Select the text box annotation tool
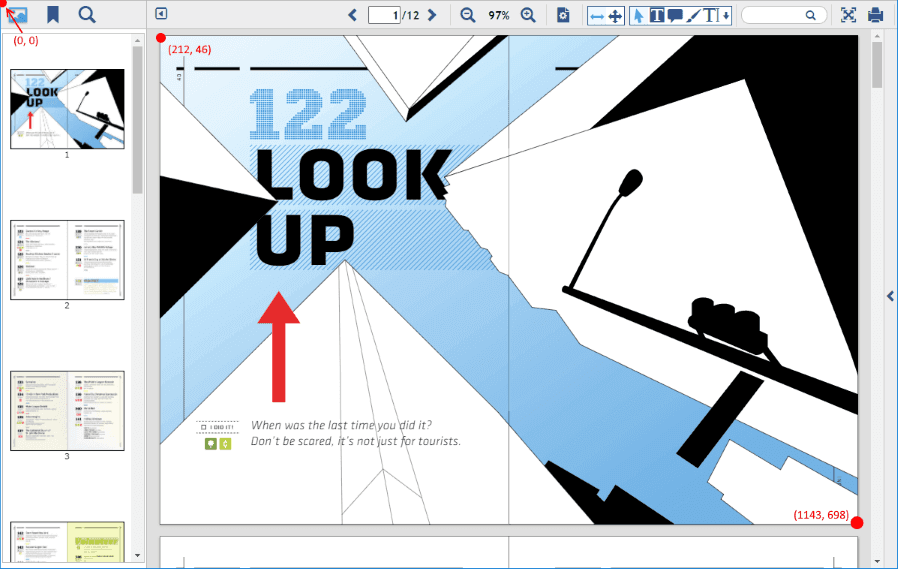Image resolution: width=898 pixels, height=569 pixels. point(657,15)
